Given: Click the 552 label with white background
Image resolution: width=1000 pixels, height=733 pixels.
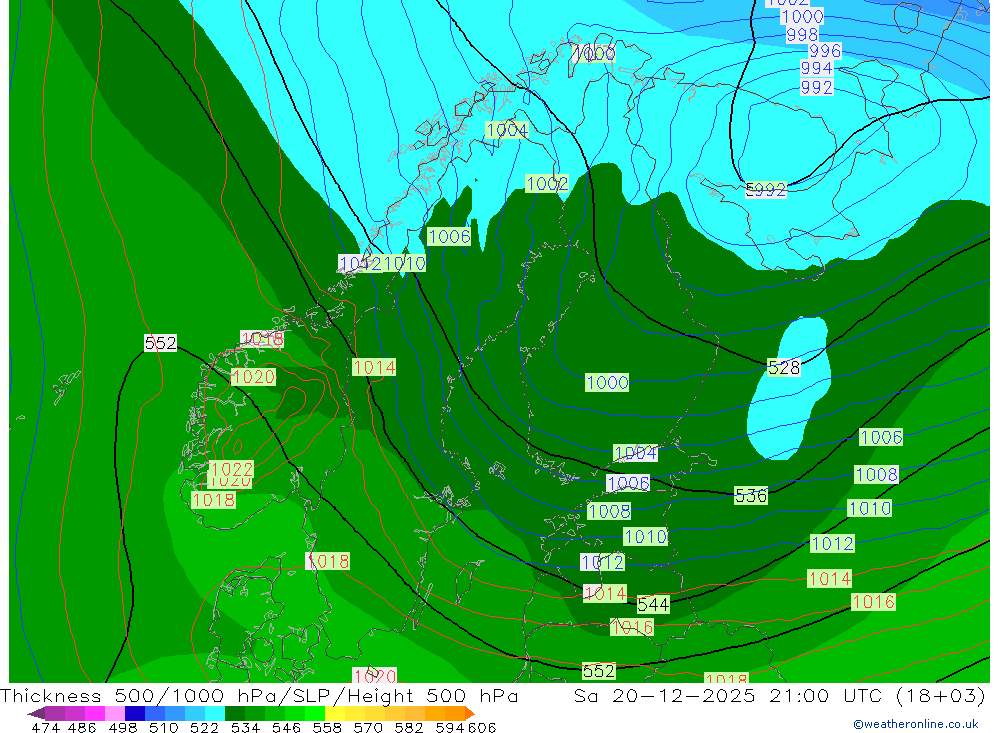Looking at the screenshot, I should 160,343.
